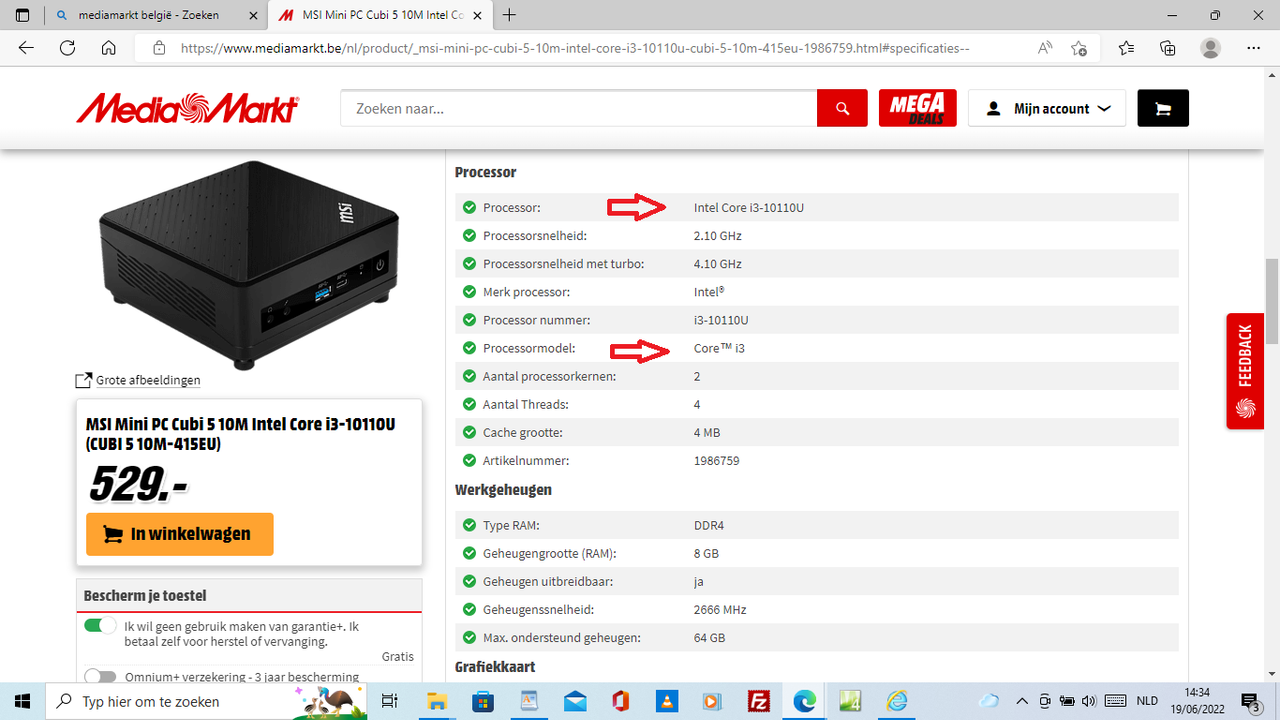1280x720 pixels.
Task: Click the NLD language indicator
Action: 1148,701
